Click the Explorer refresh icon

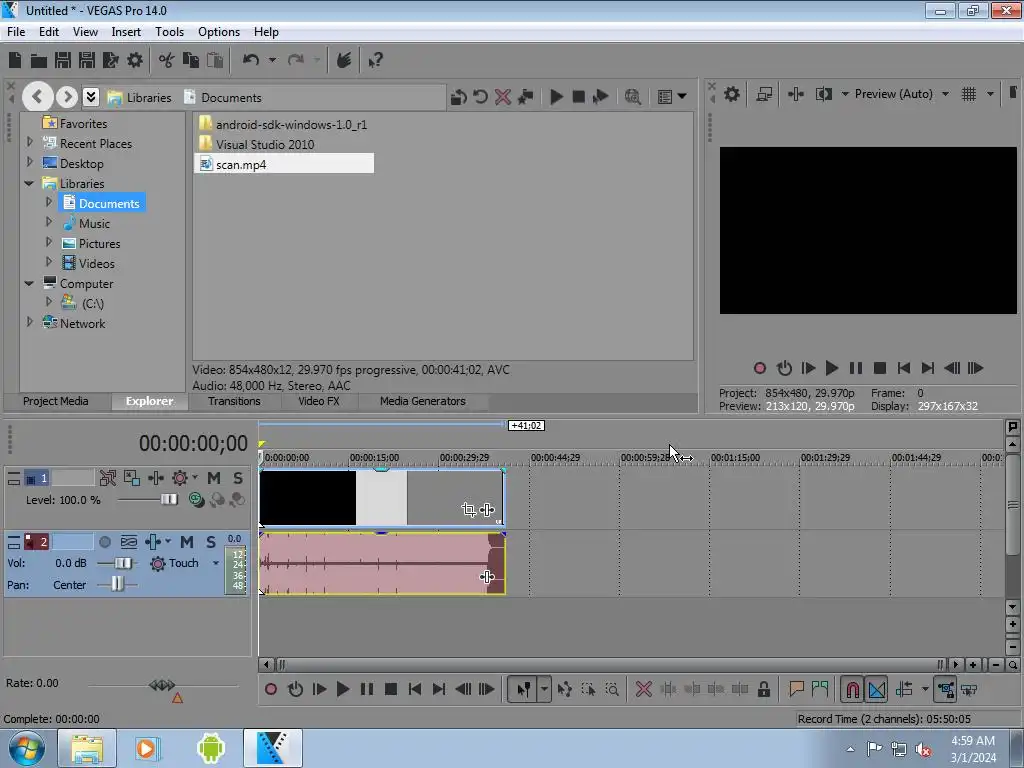pos(480,97)
